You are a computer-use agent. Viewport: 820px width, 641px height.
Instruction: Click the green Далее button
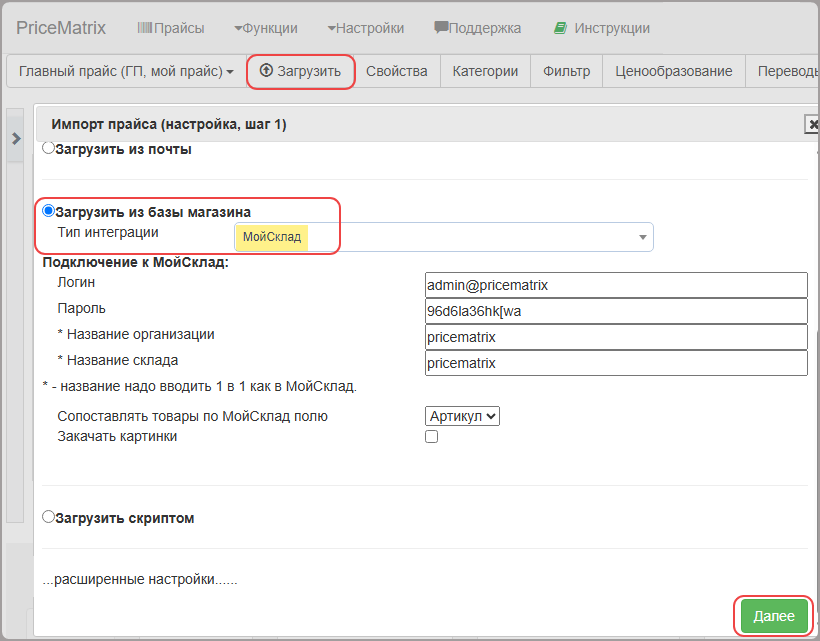(774, 616)
